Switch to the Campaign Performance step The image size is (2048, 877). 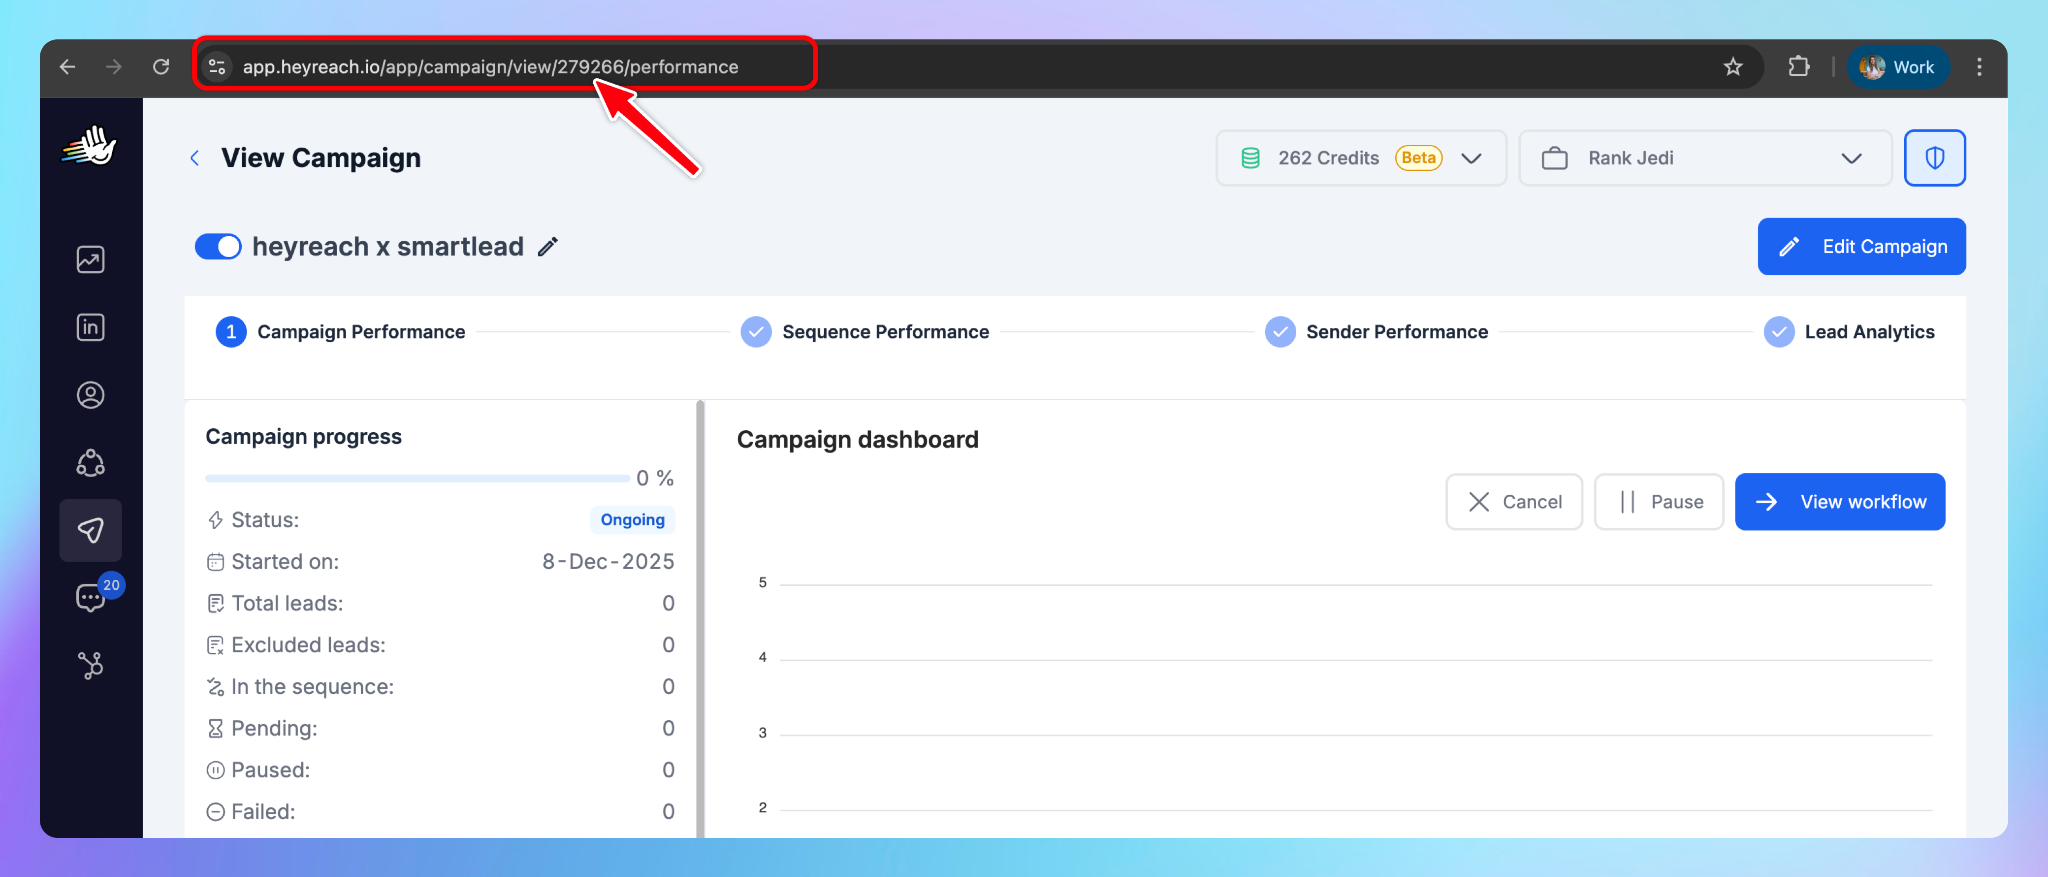(341, 332)
